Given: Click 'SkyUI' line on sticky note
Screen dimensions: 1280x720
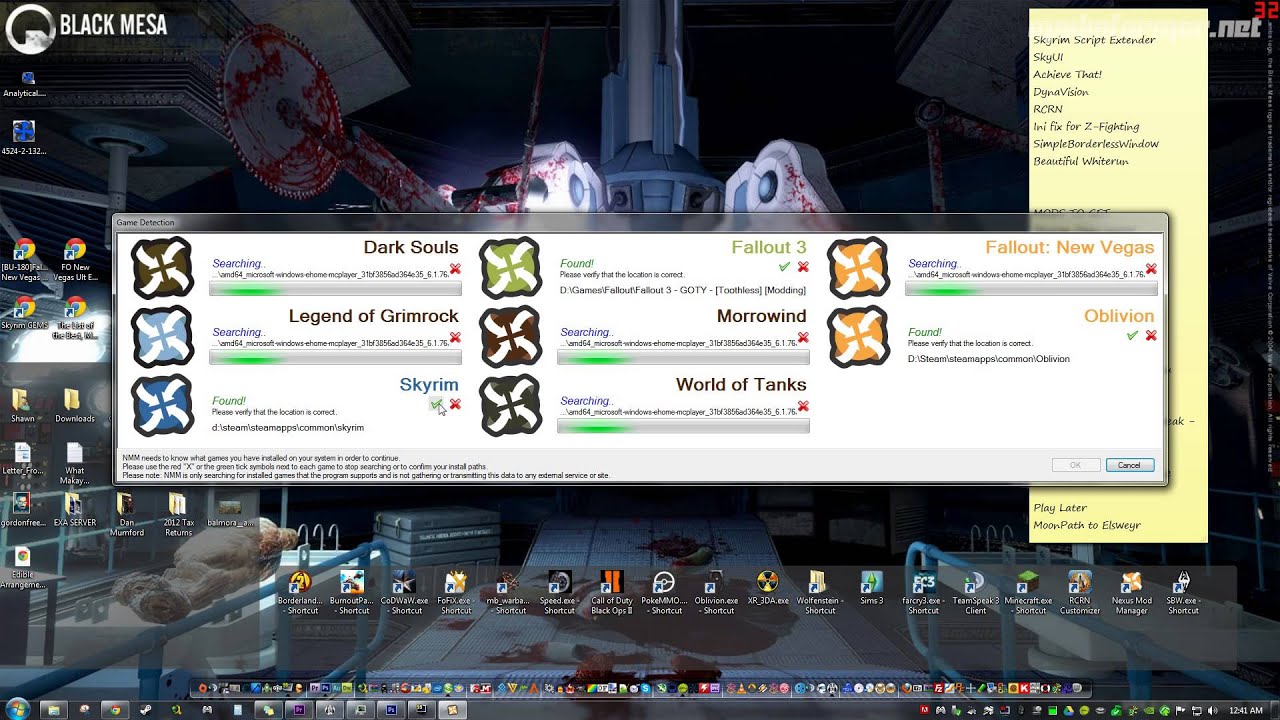Looking at the screenshot, I should click(x=1048, y=57).
